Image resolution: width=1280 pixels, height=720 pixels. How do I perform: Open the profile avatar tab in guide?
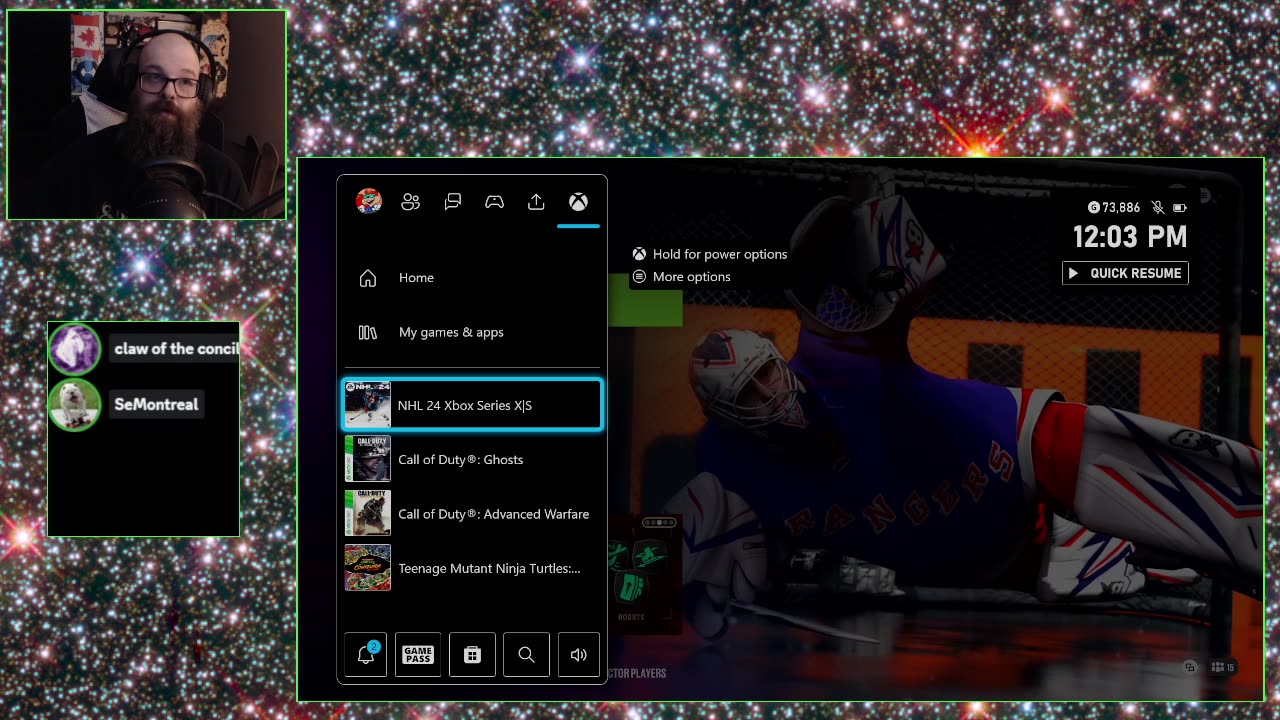point(368,201)
